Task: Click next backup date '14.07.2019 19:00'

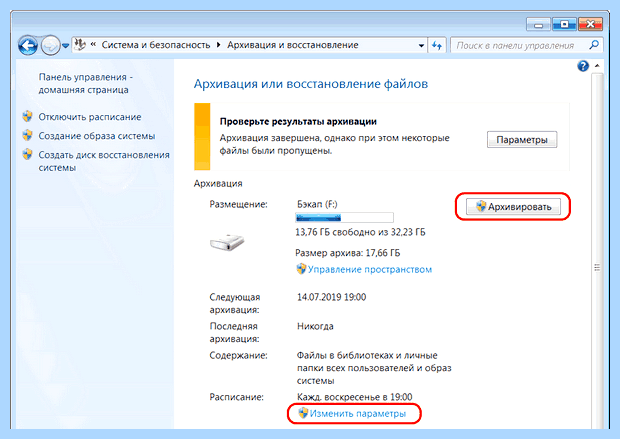Action: click(x=331, y=297)
